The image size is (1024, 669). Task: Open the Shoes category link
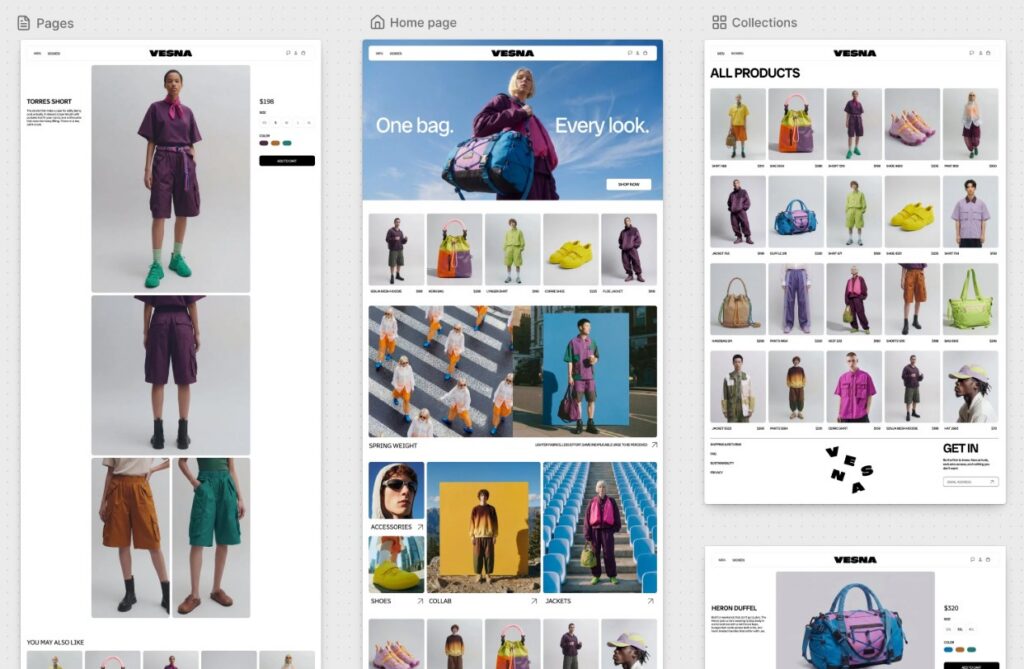381,601
